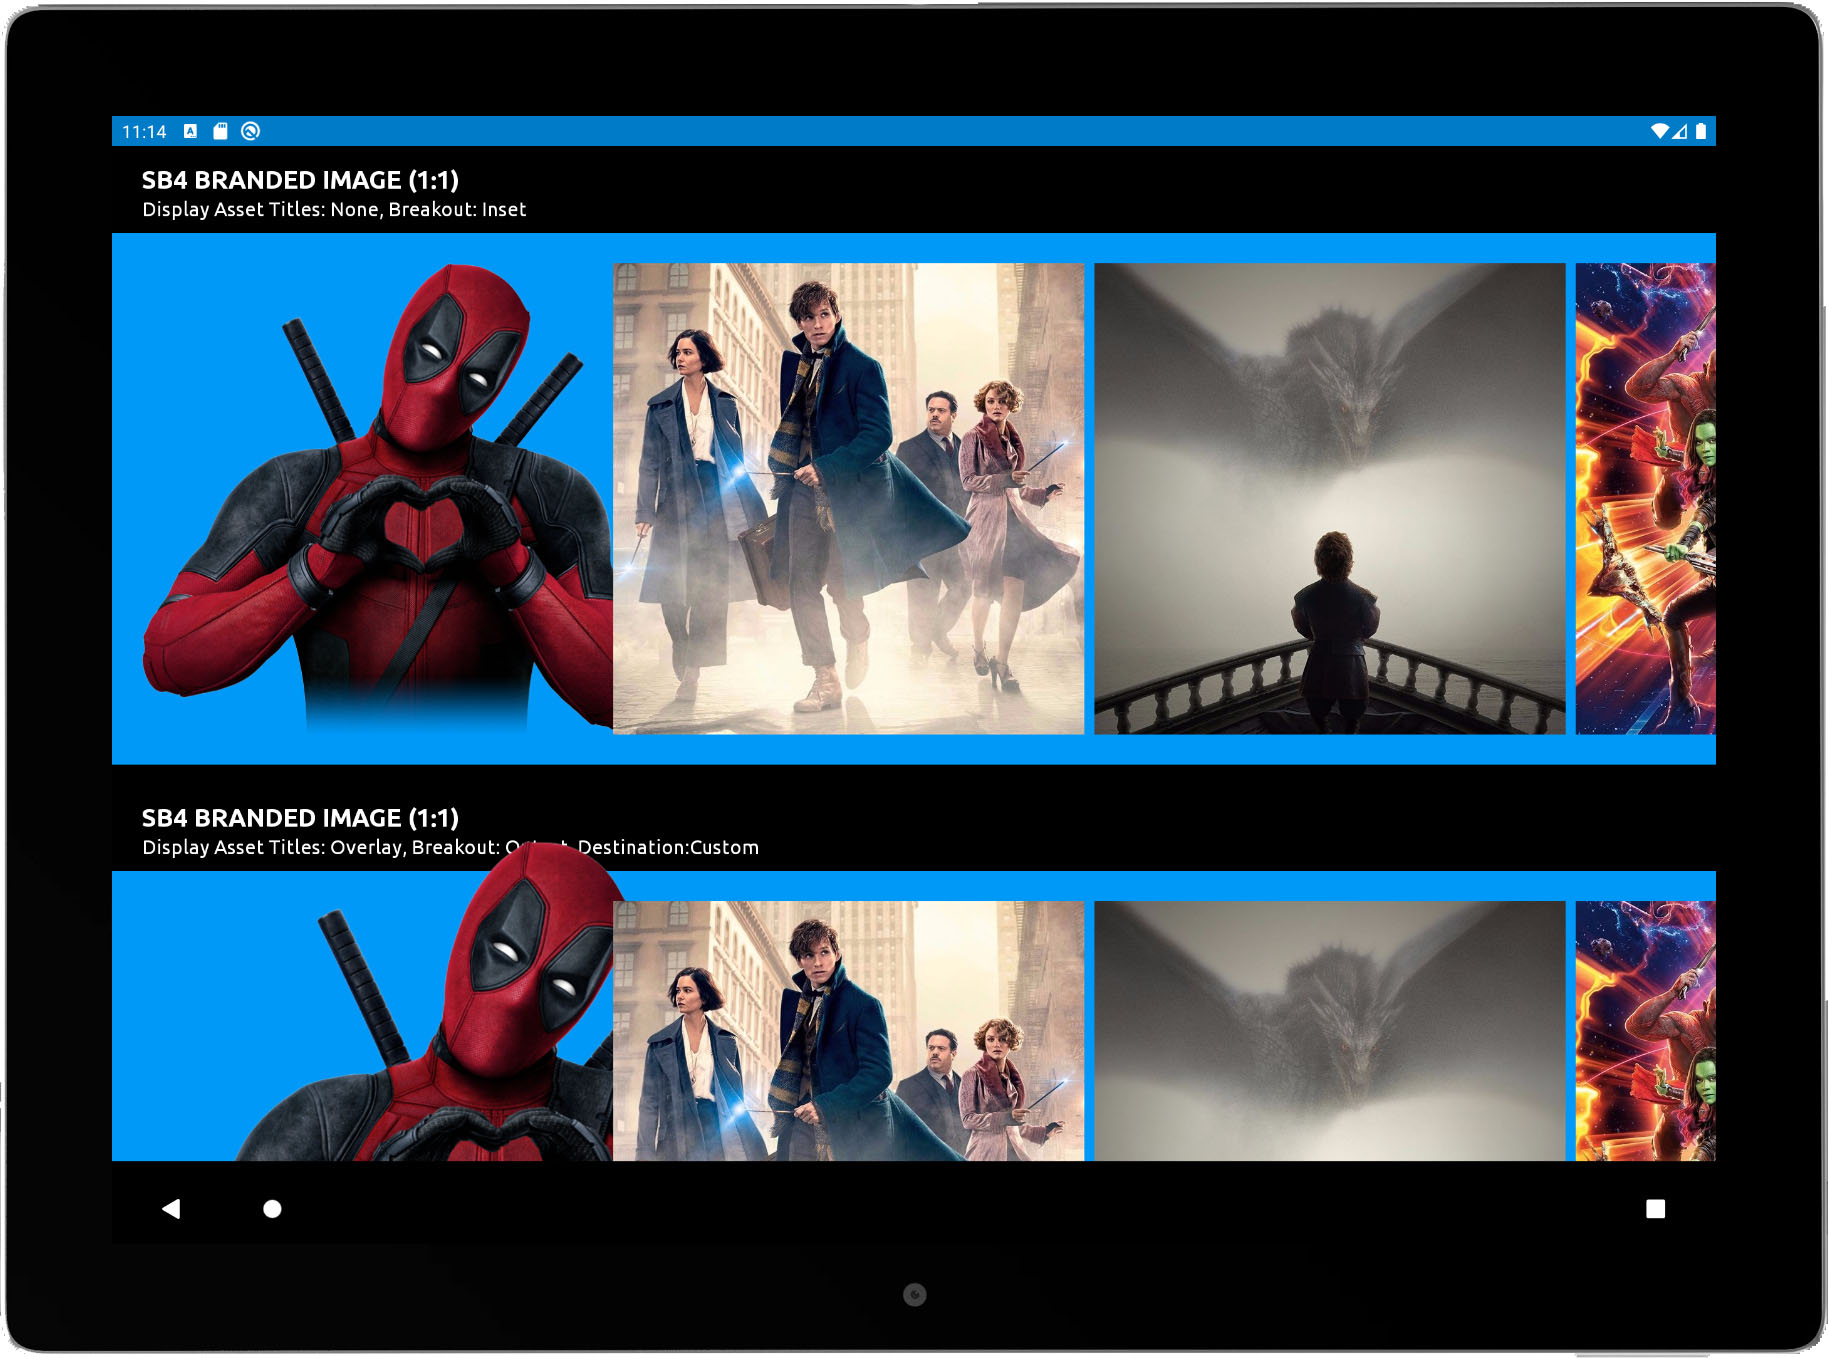
Task: Open the dragon and balcony poster in the first row
Action: [1330, 498]
